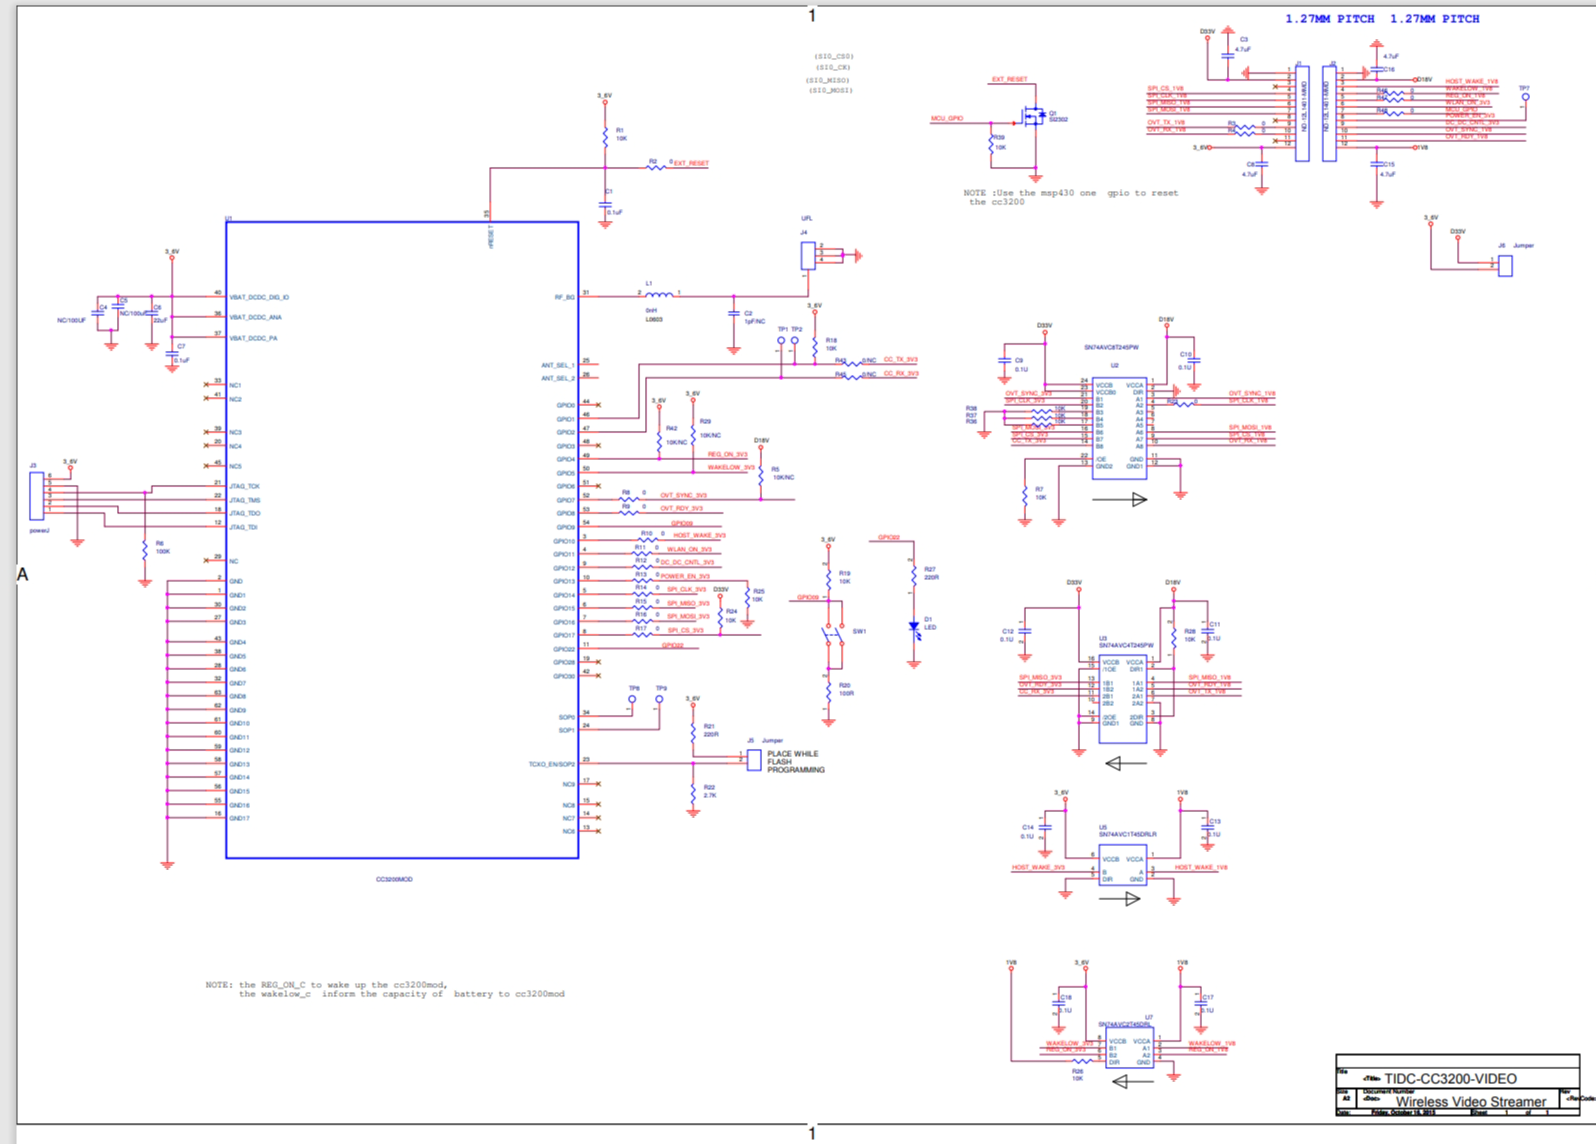Select the SN74AVC1T45DRLR part label
The height and width of the screenshot is (1144, 1596).
[x=1128, y=834]
